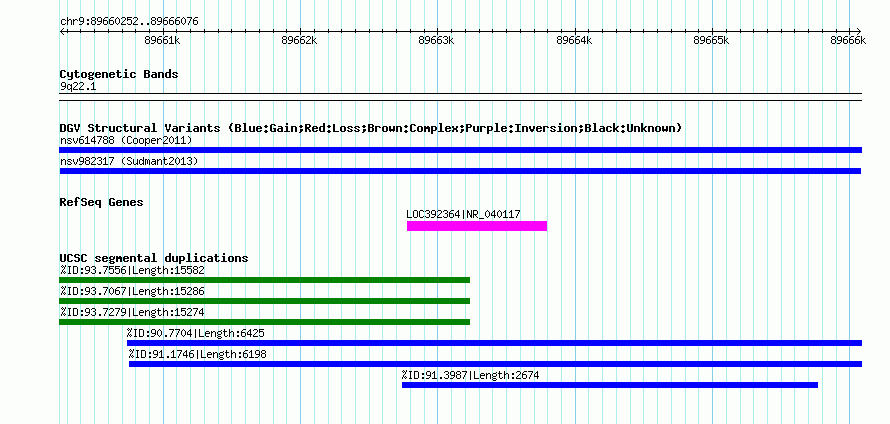Click the LOC392364|NR_040117 gene label

pos(463,215)
